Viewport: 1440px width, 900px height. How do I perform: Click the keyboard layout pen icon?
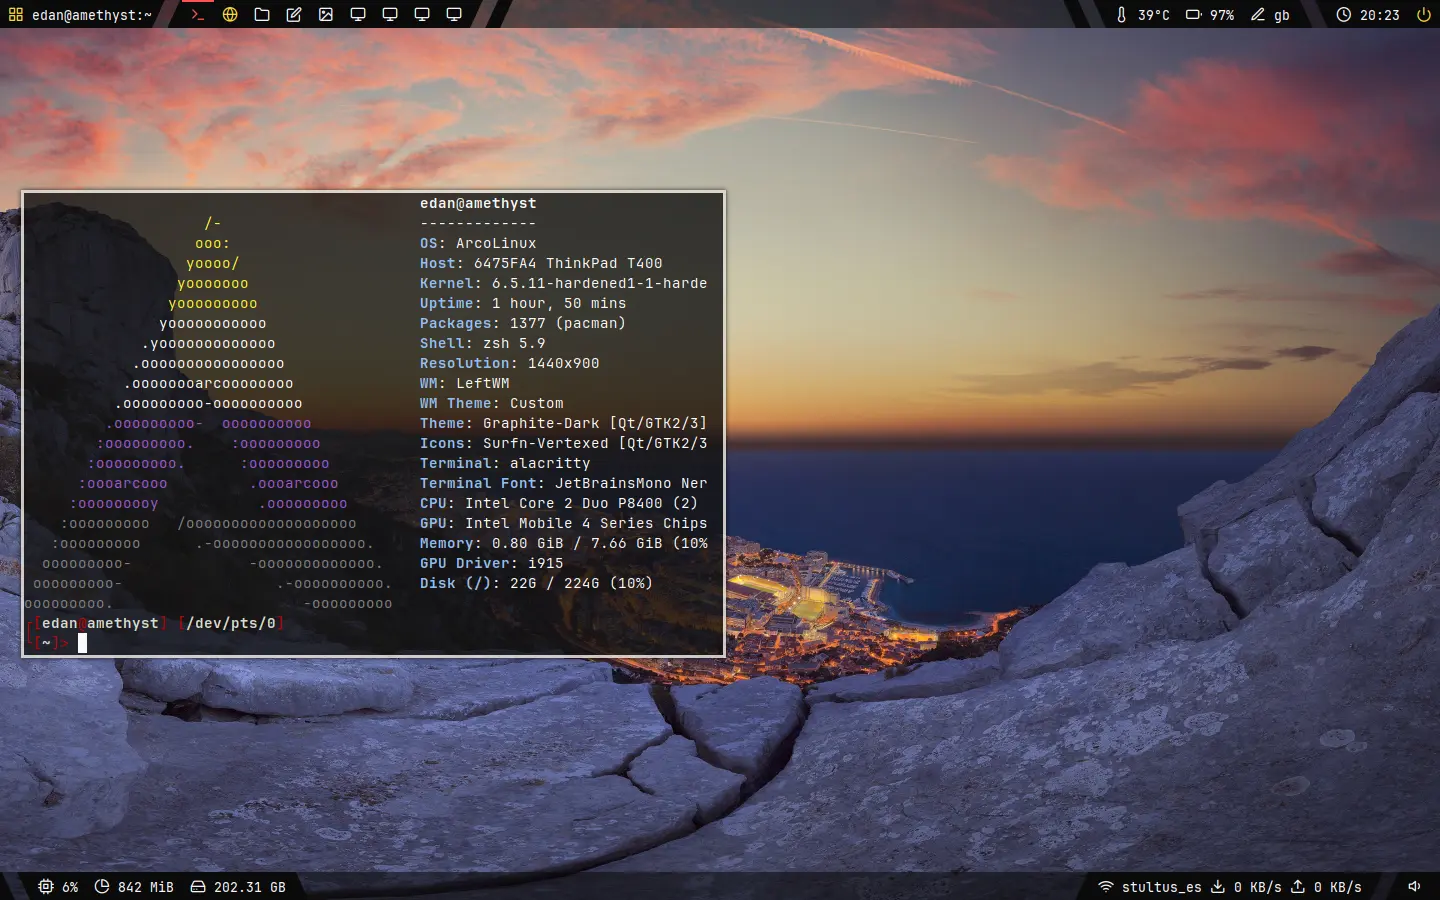pos(1258,15)
